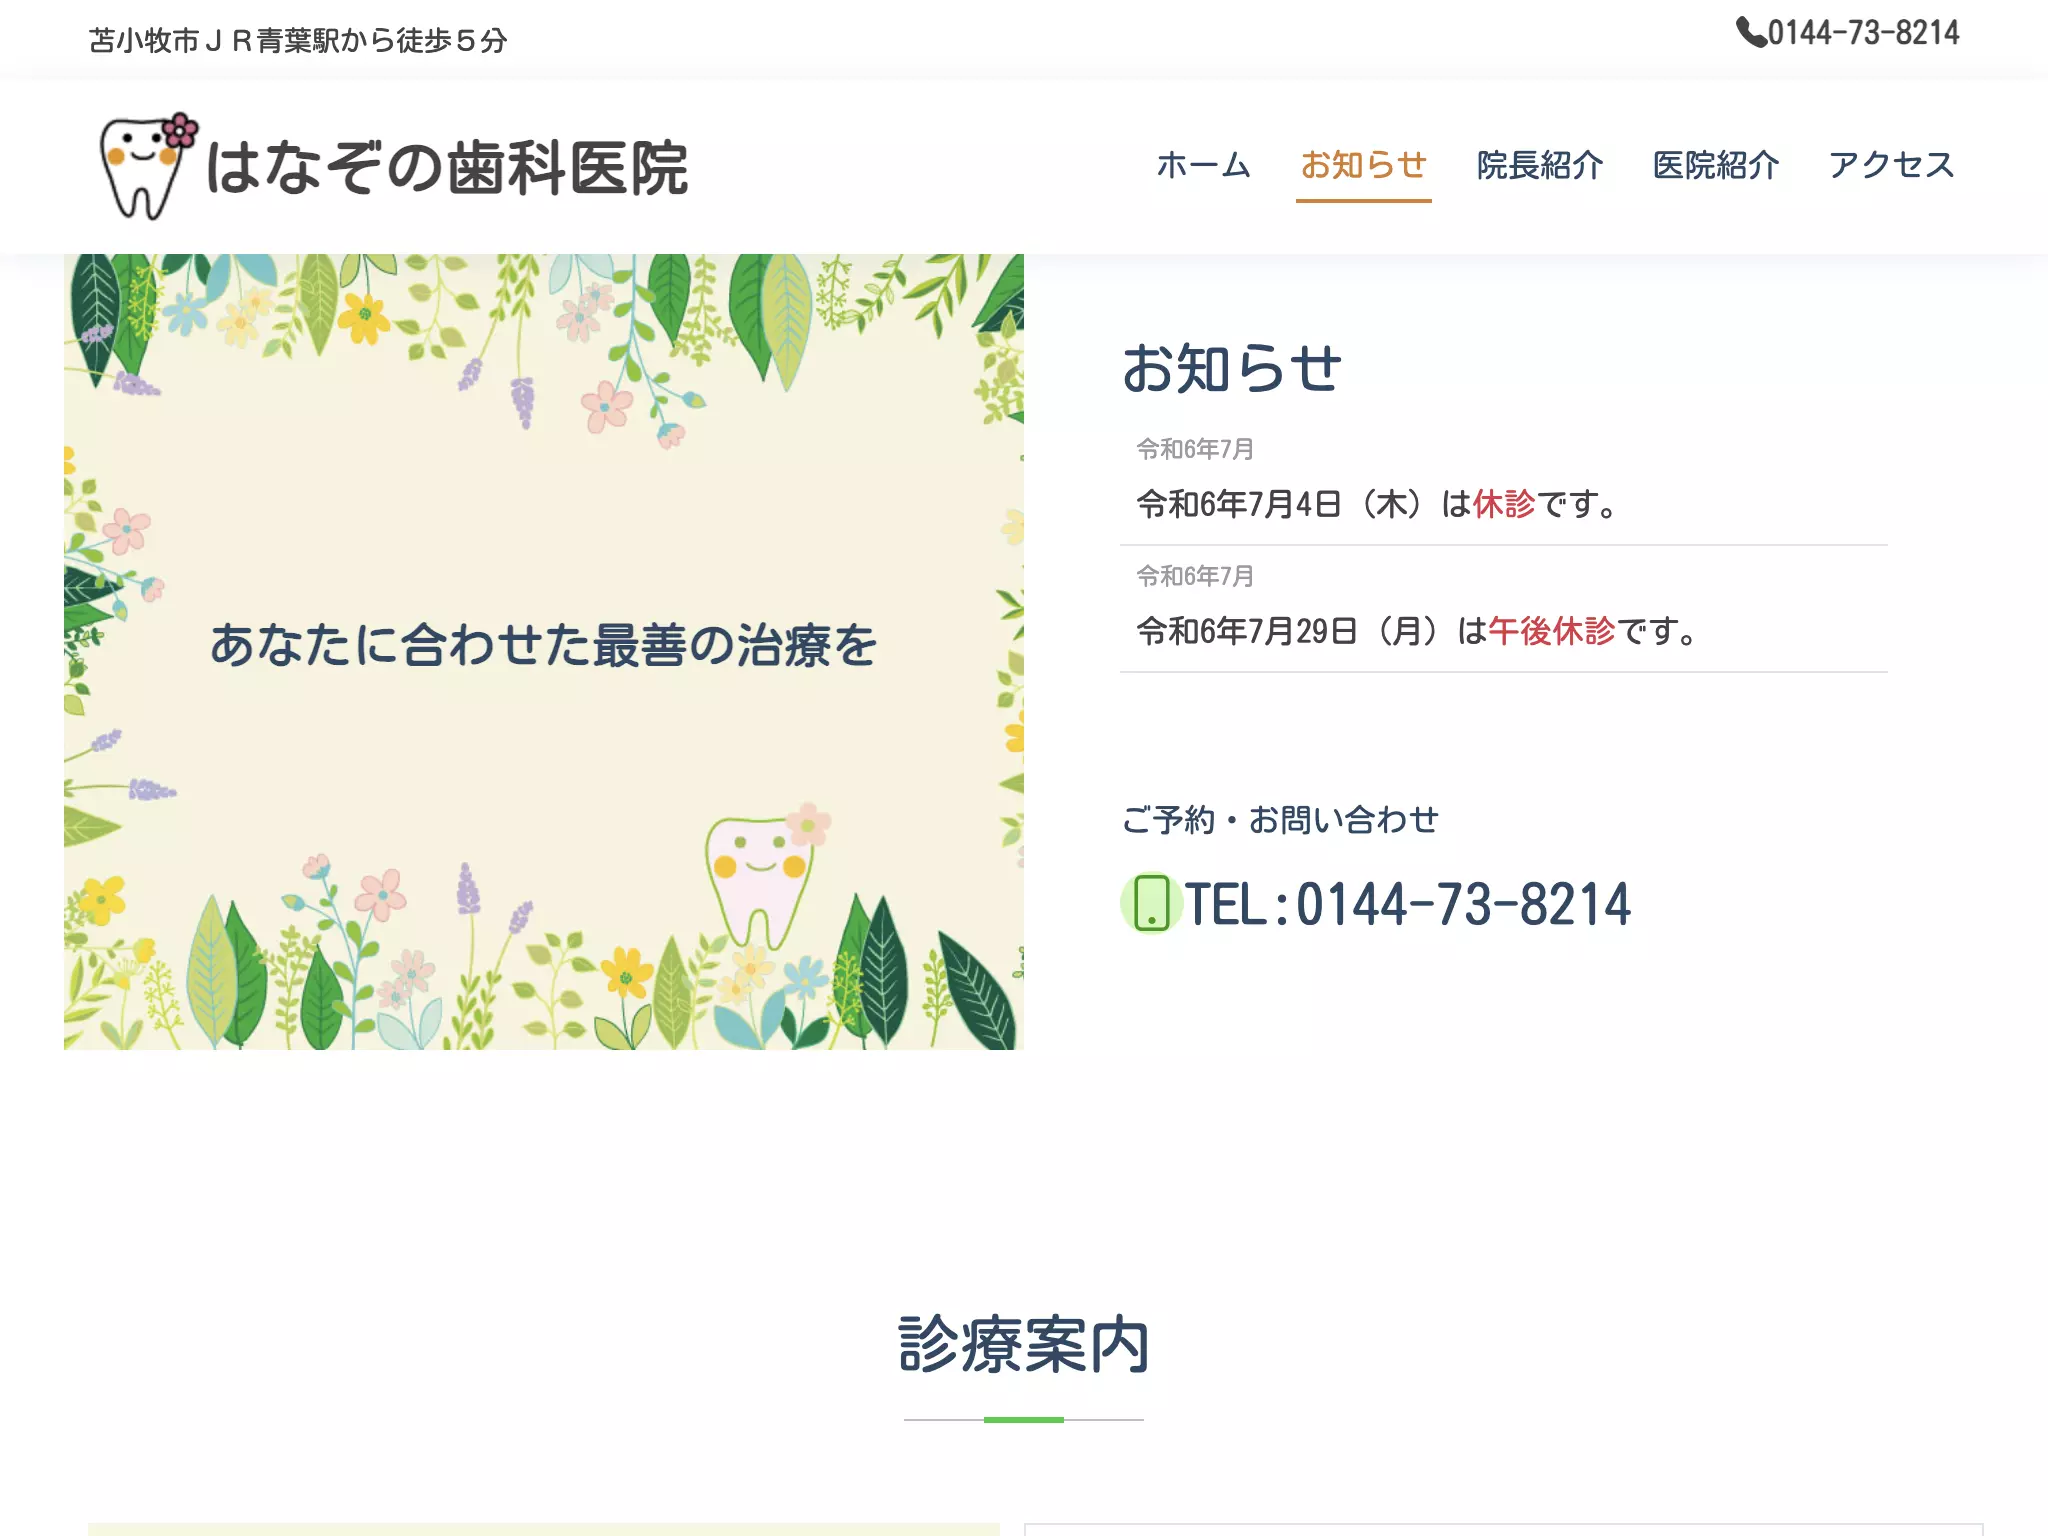The width and height of the screenshot is (2048, 1536).
Task: Open the アクセス navigation link
Action: click(1891, 165)
